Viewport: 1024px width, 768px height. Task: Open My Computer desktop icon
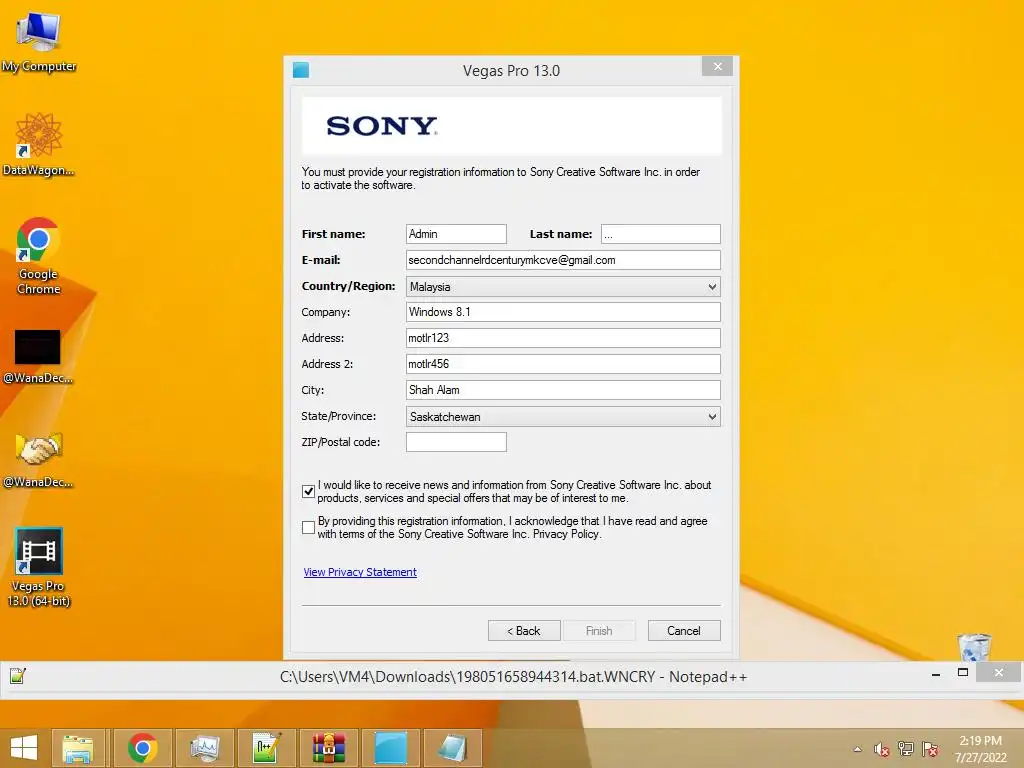click(38, 42)
